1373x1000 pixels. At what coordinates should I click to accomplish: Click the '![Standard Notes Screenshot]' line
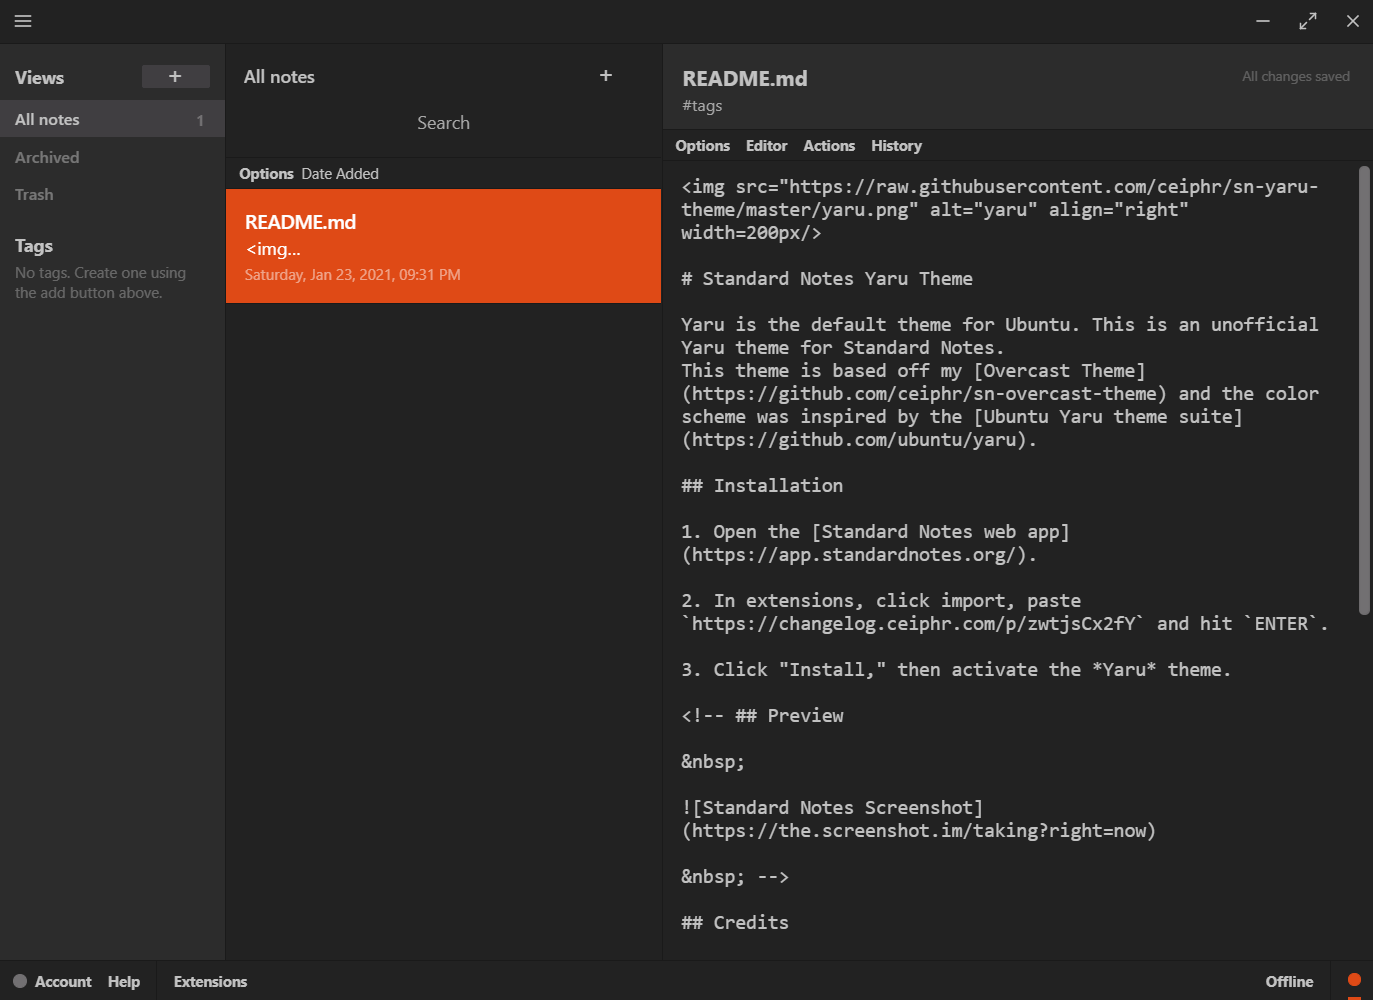832,808
